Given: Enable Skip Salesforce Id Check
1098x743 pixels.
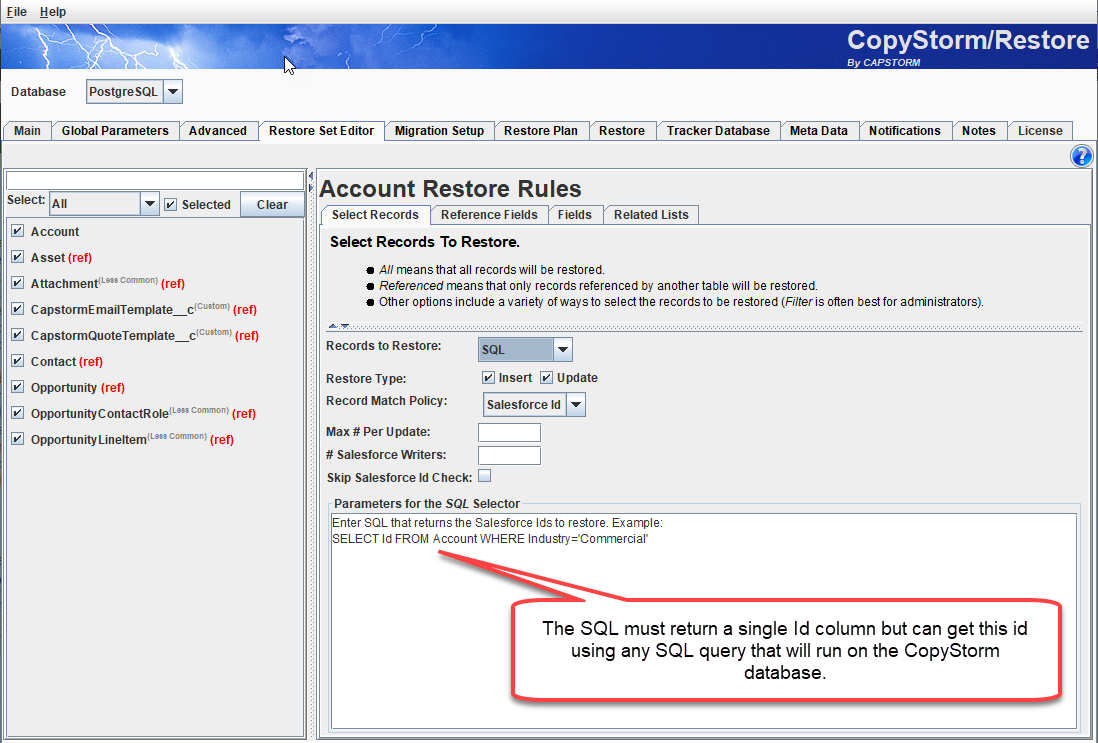Looking at the screenshot, I should 485,476.
